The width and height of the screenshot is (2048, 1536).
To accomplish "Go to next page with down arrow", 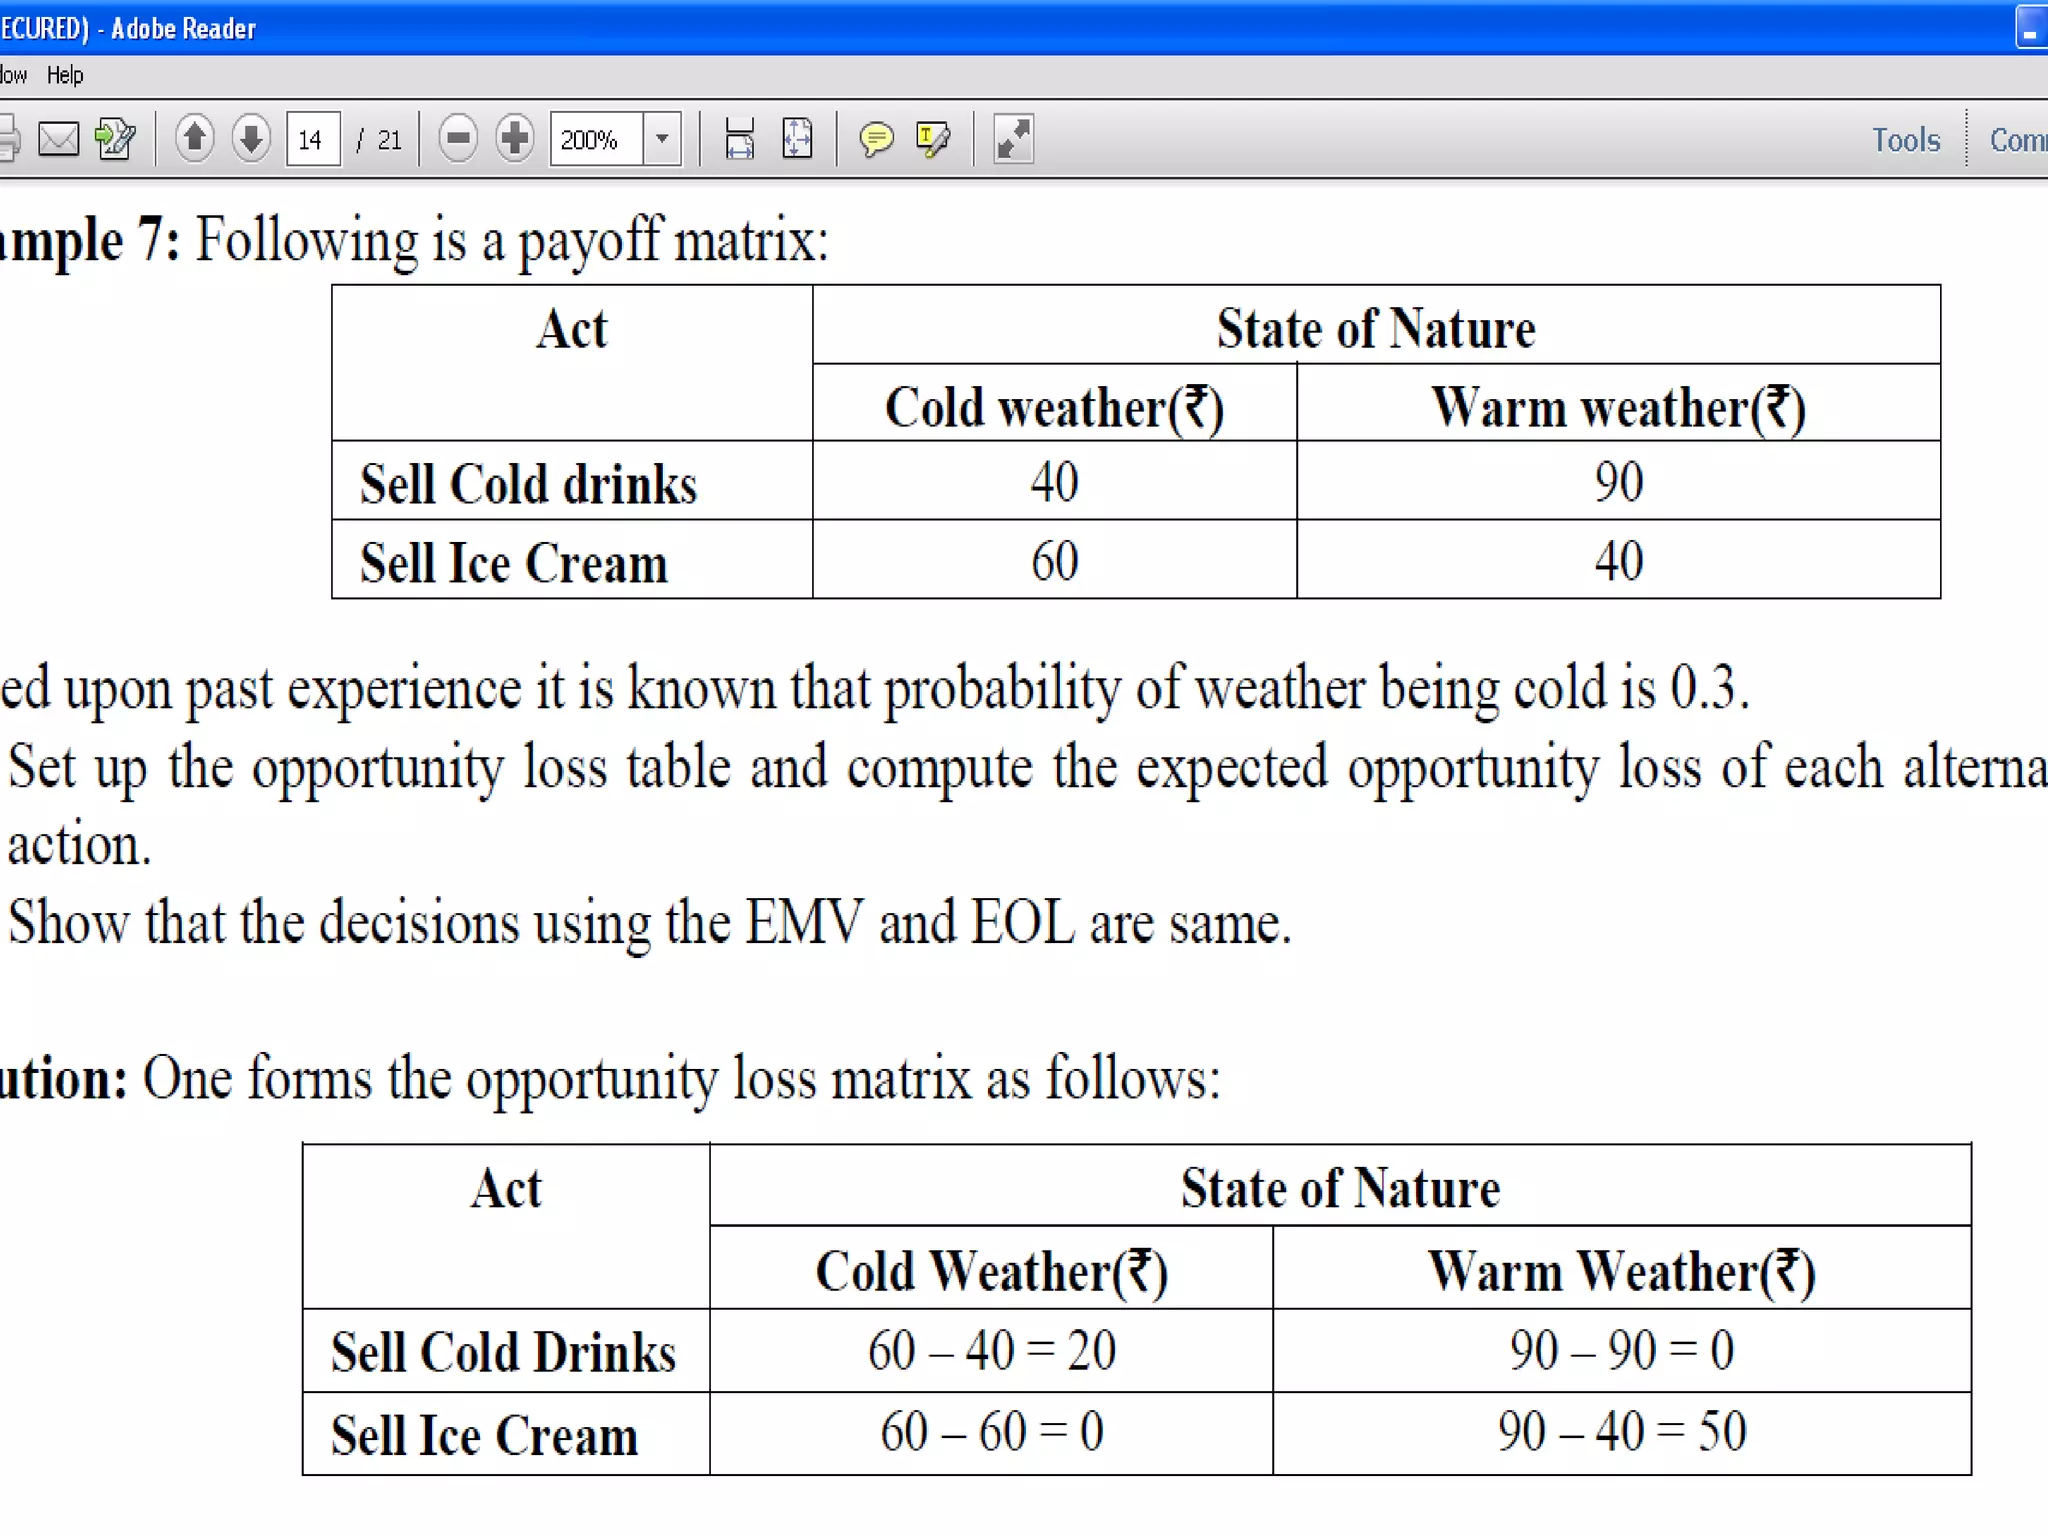I will pos(251,138).
